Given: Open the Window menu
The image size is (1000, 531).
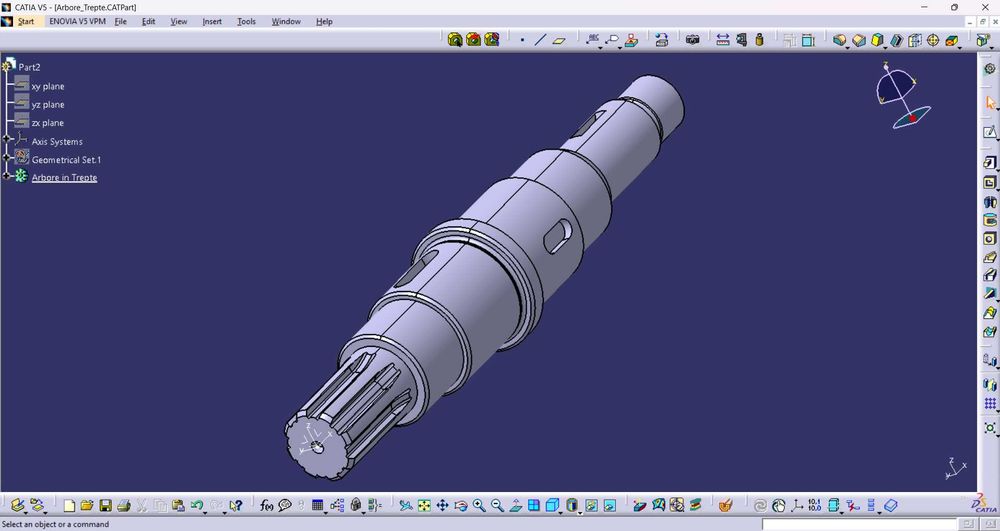Looking at the screenshot, I should tap(286, 22).
